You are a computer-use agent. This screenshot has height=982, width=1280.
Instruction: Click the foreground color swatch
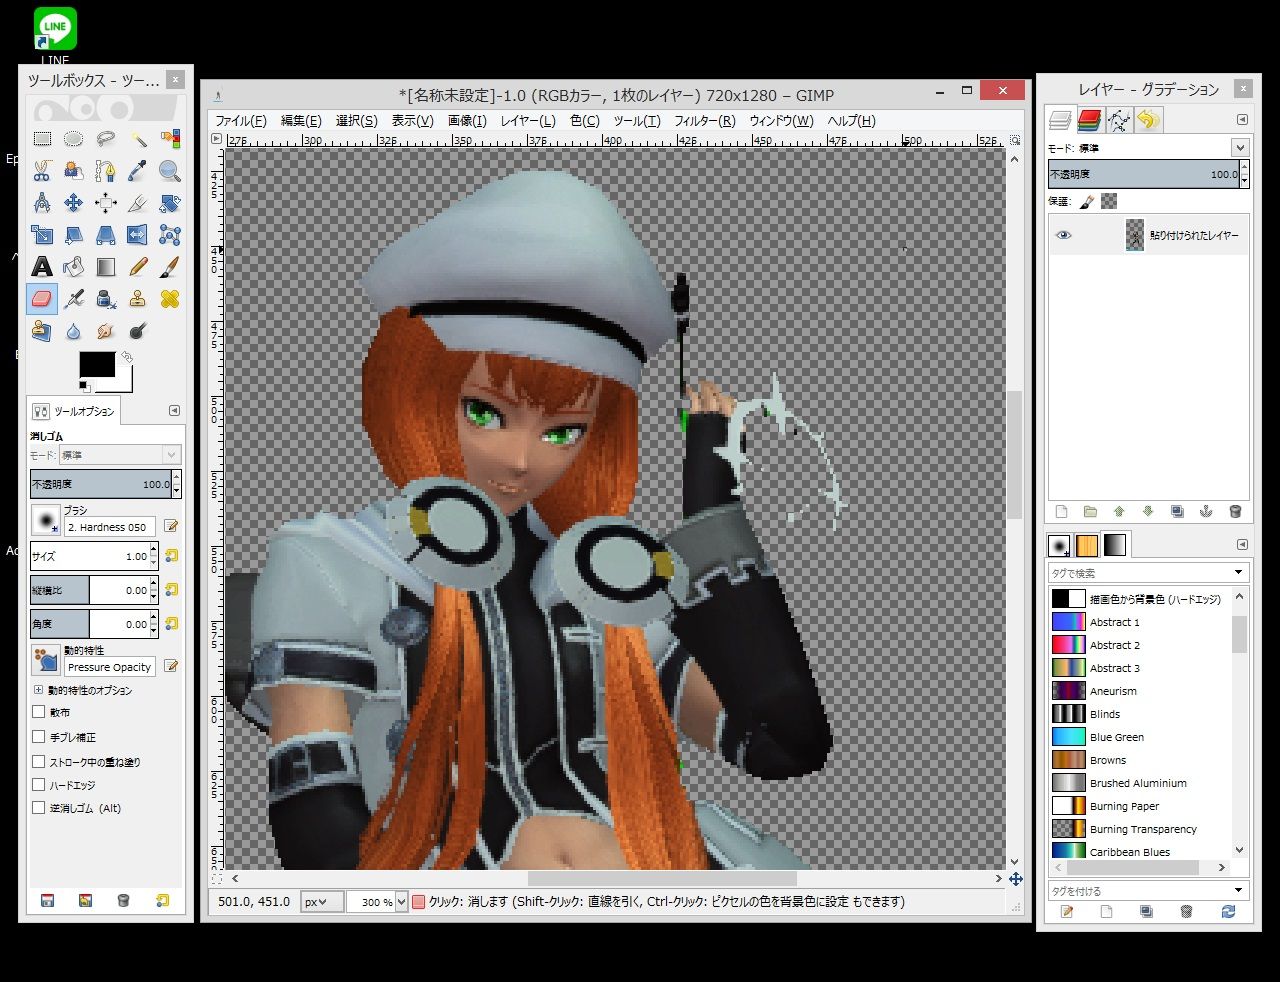tap(97, 365)
